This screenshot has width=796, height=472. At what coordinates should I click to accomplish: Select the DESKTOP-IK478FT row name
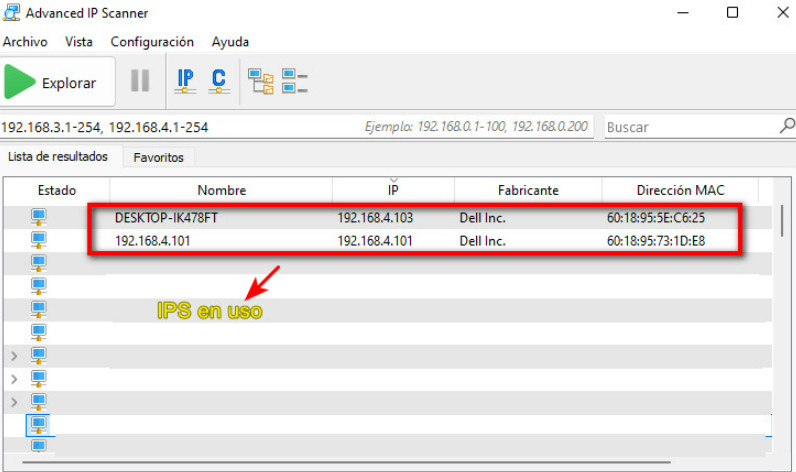(x=166, y=218)
